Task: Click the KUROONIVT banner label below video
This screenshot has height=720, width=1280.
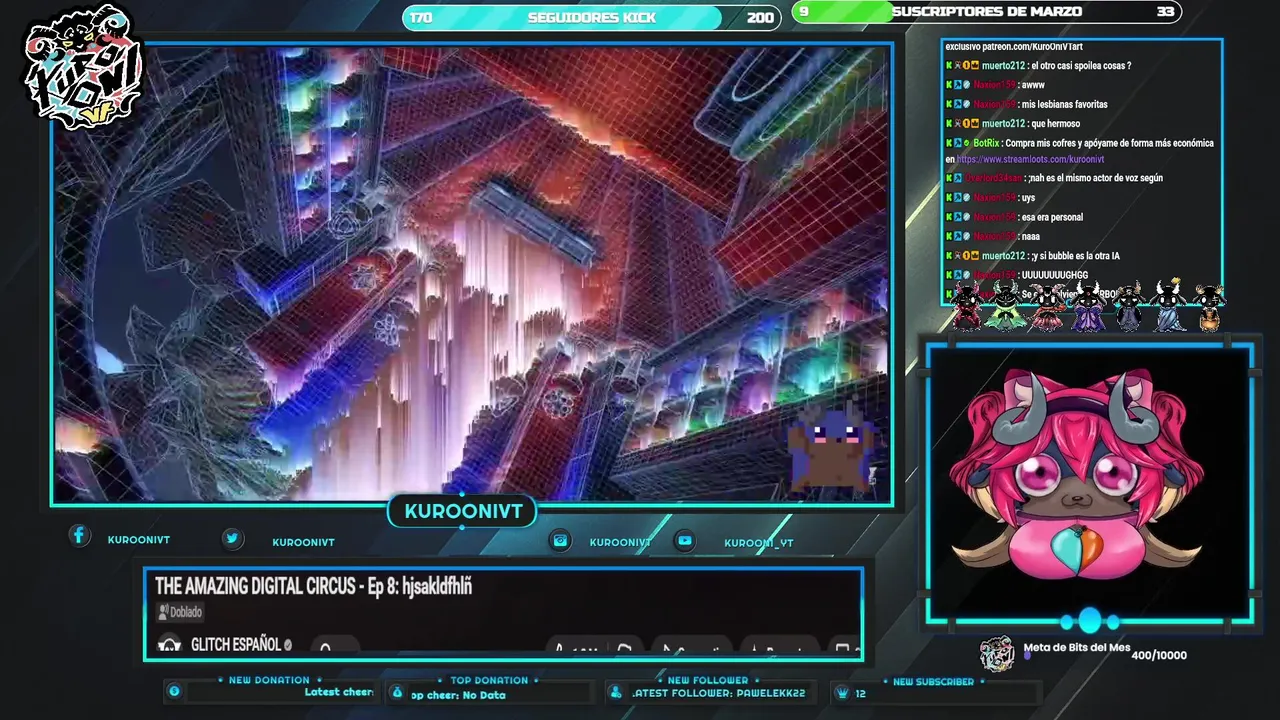Action: point(463,512)
